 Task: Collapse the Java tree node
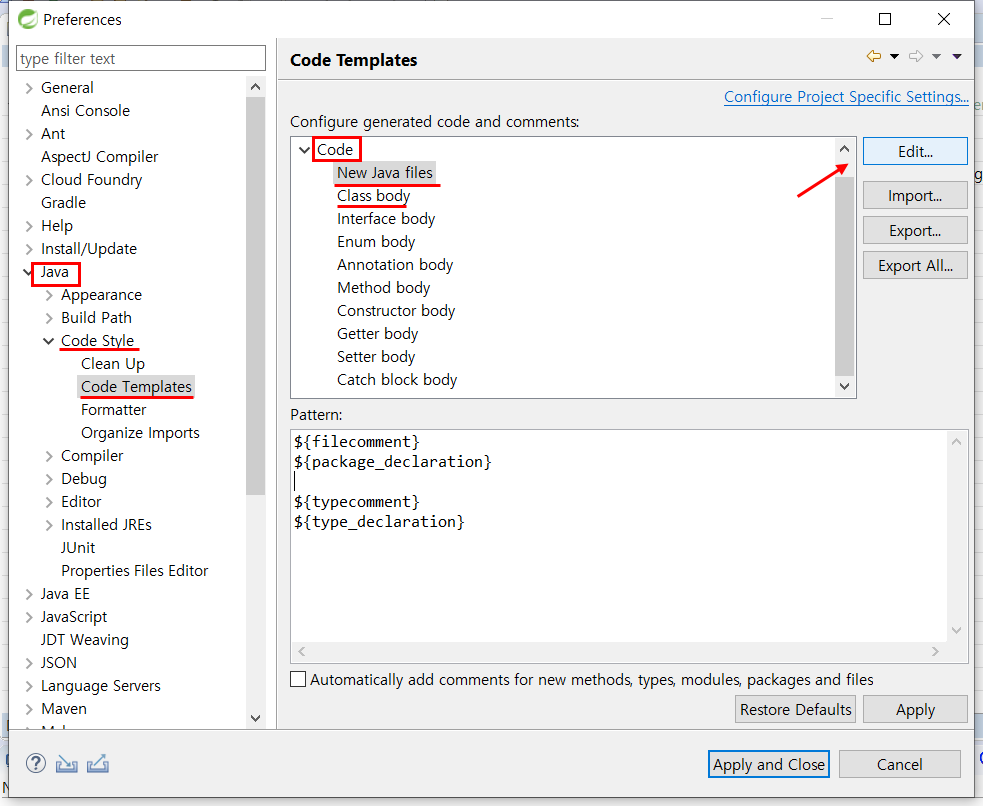[x=27, y=272]
